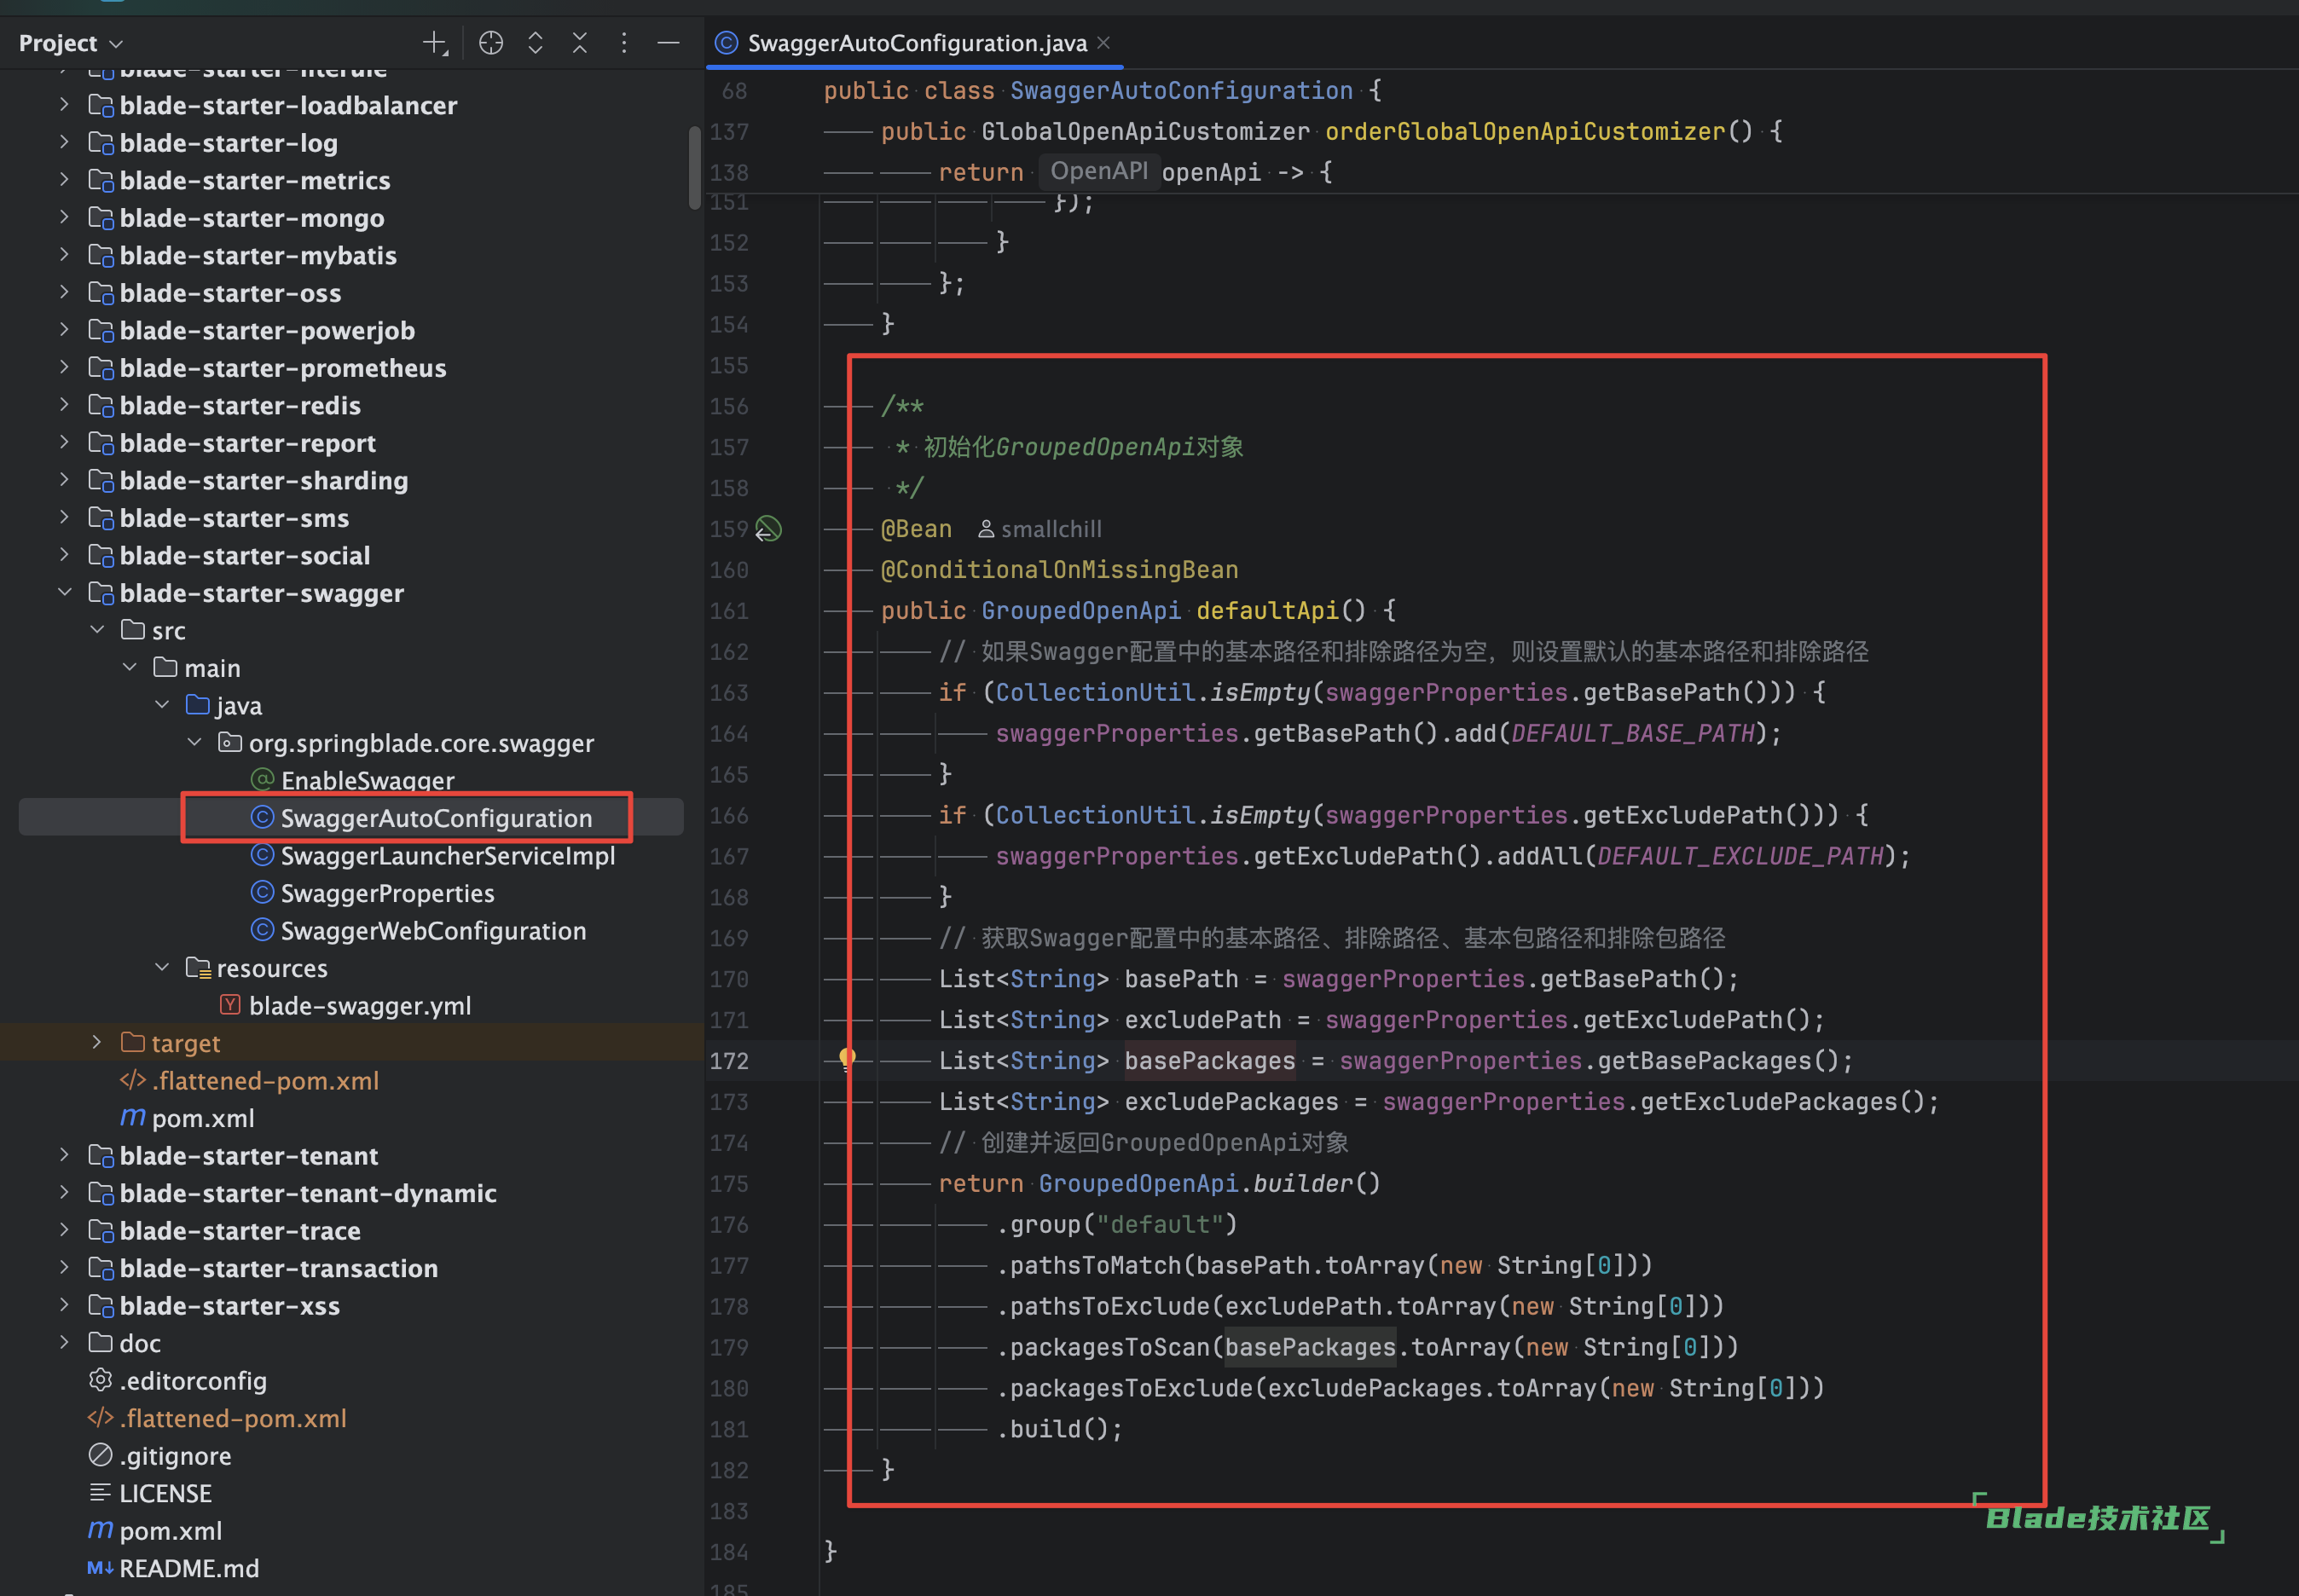Click the Select Opened File crosshair icon
Screen dimensions: 2299x1596
point(491,43)
